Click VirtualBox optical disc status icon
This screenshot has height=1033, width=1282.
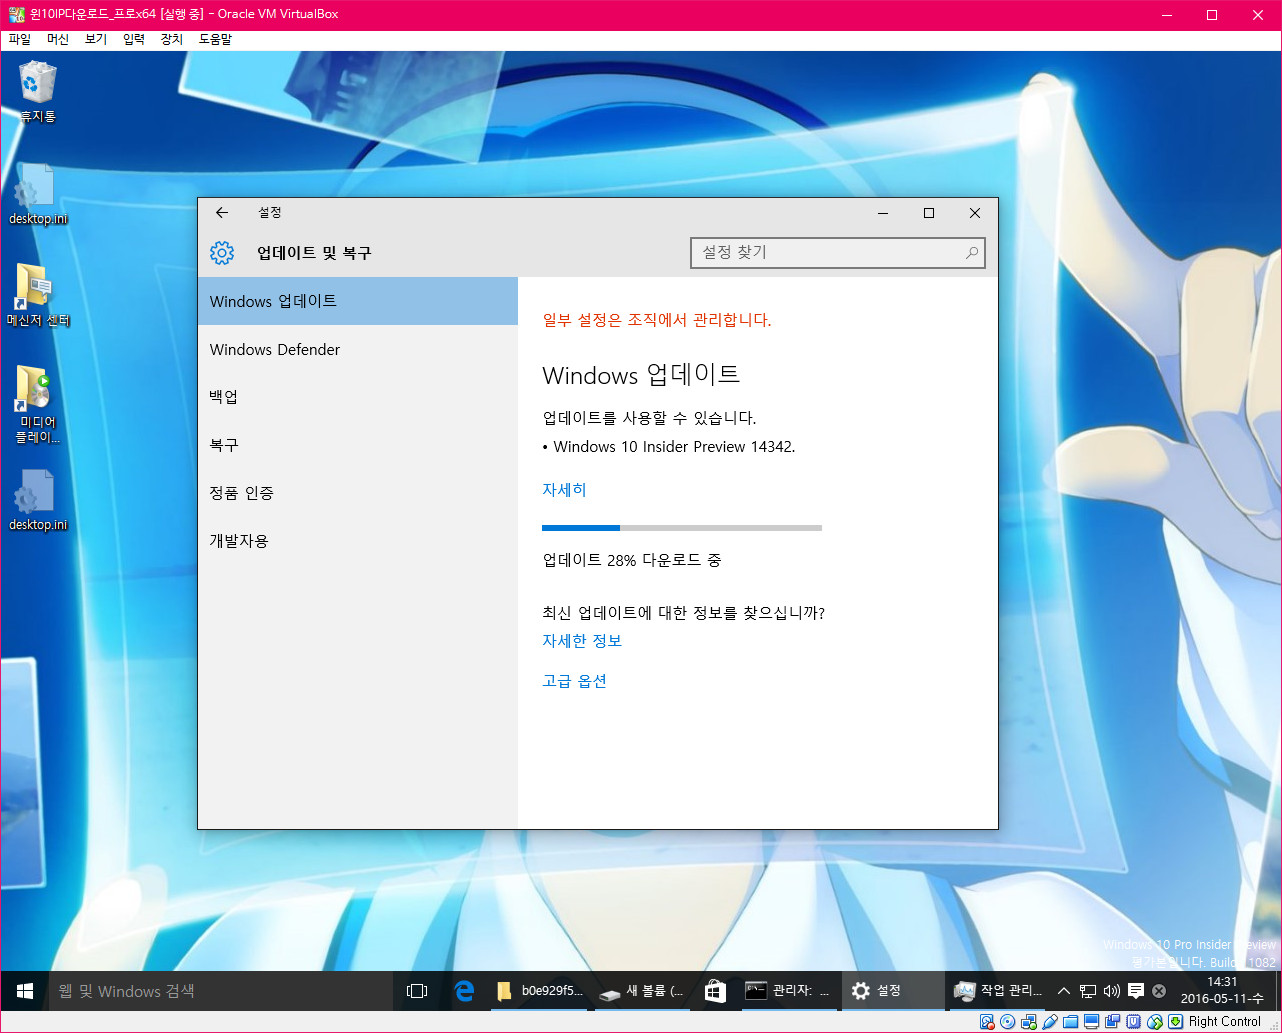point(1007,1021)
